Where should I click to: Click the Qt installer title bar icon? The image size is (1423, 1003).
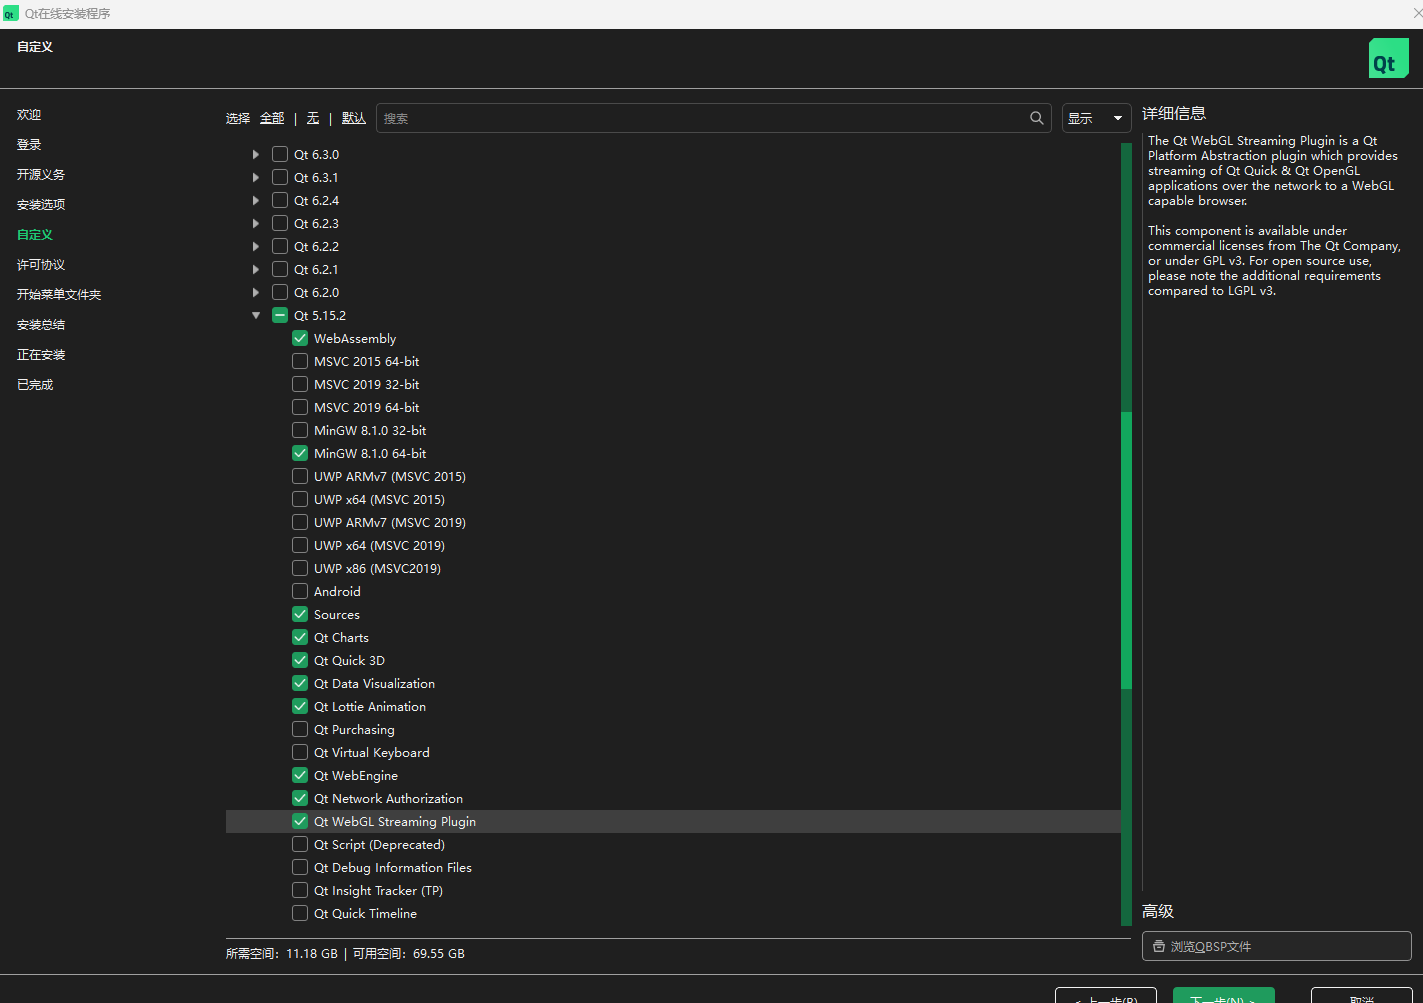pyautogui.click(x=11, y=14)
